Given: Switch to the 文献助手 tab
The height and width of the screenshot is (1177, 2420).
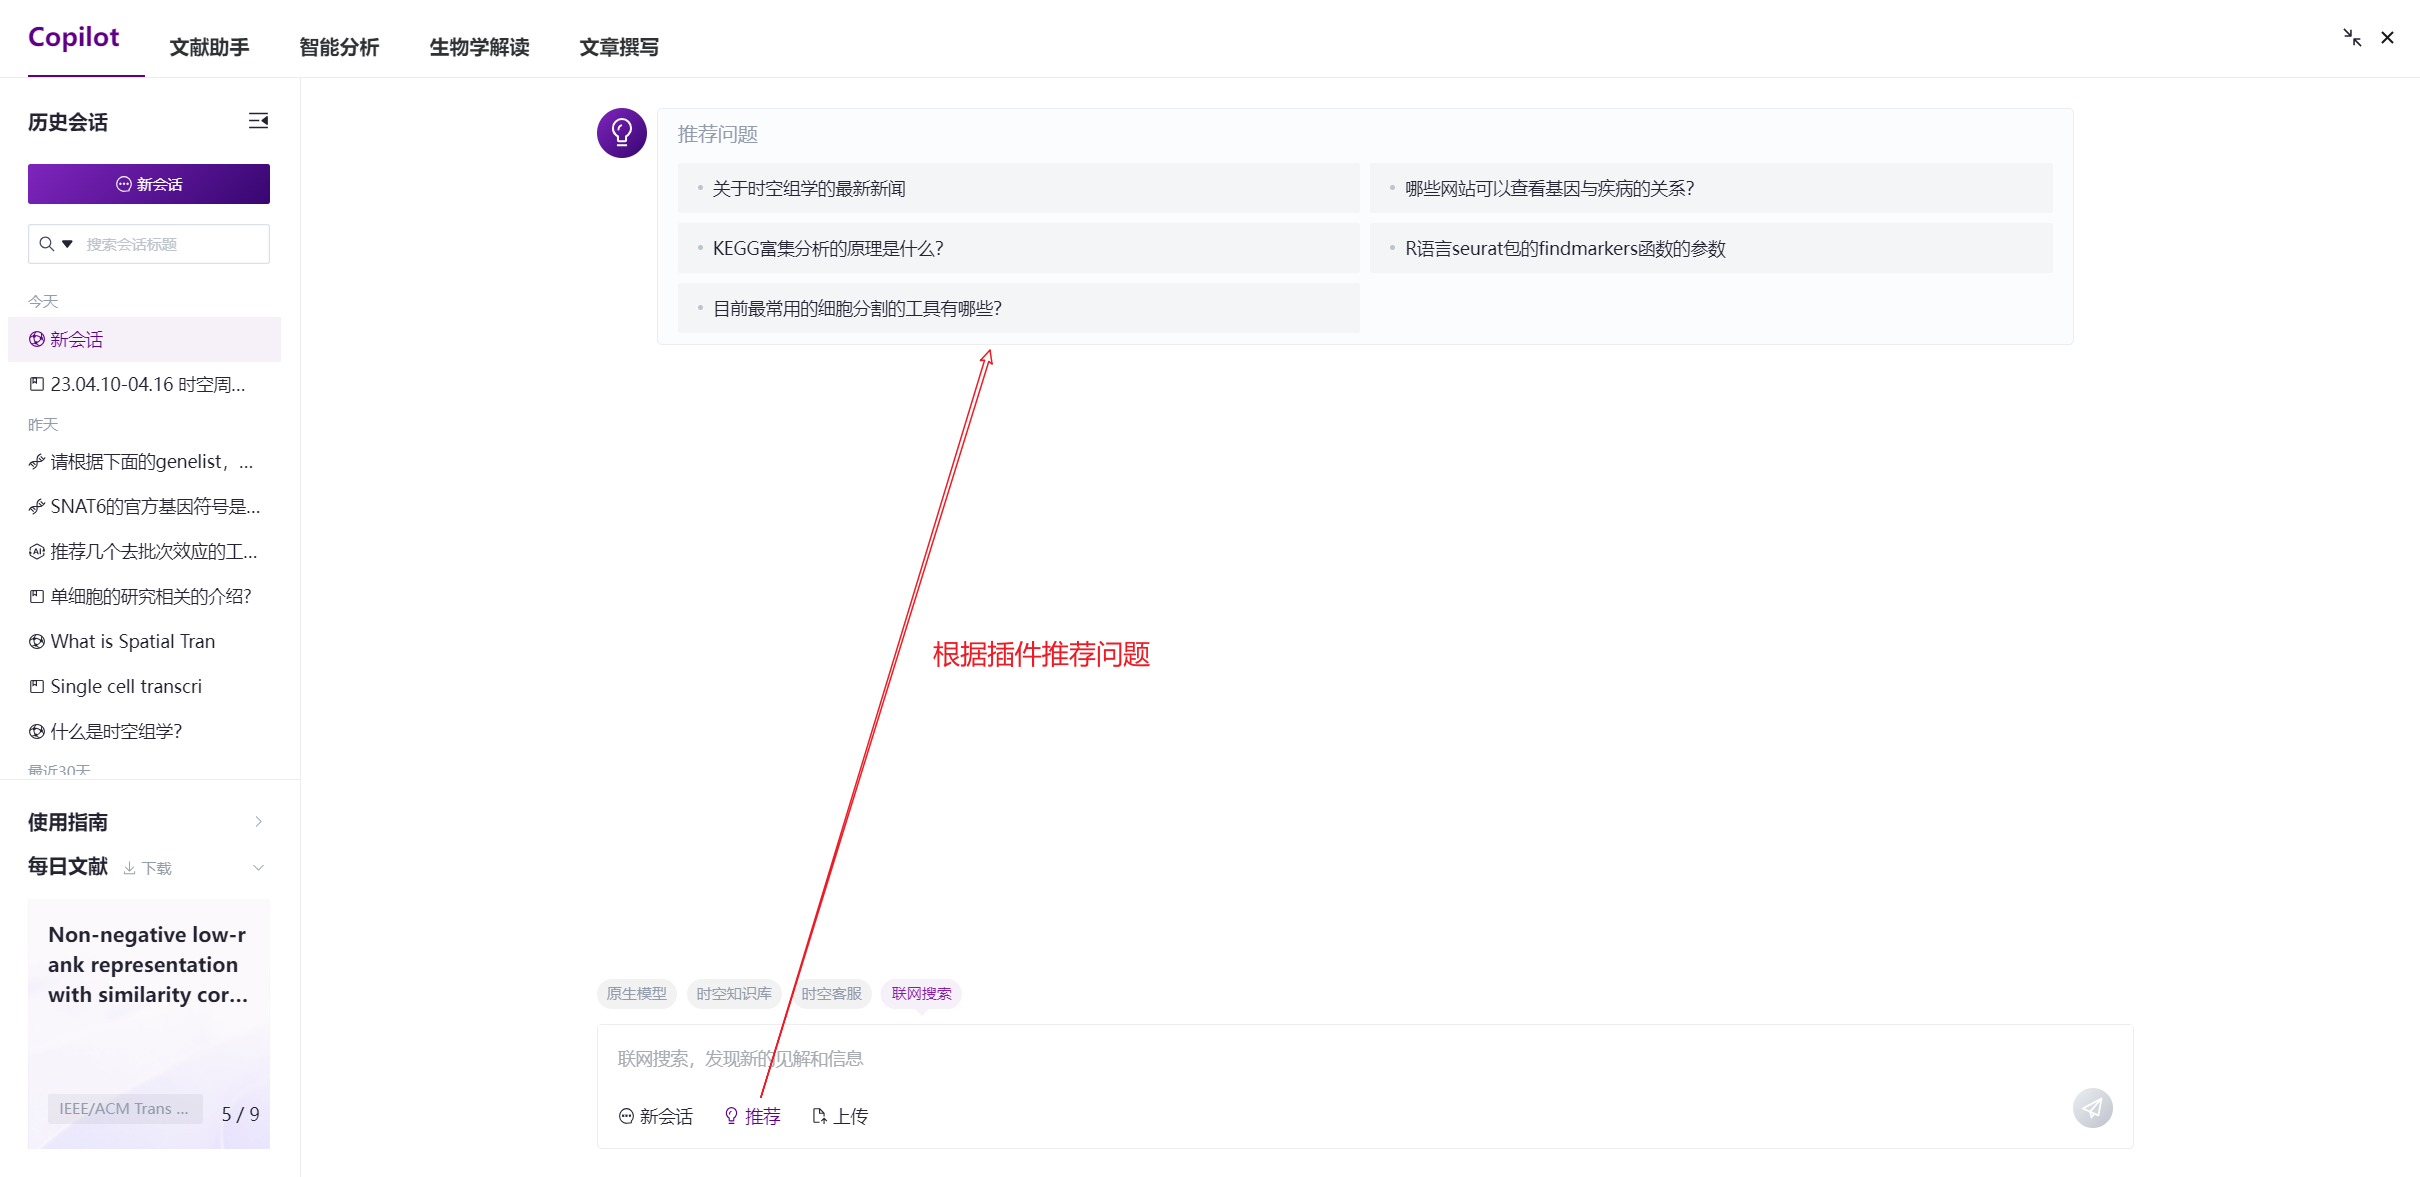Looking at the screenshot, I should pyautogui.click(x=209, y=47).
